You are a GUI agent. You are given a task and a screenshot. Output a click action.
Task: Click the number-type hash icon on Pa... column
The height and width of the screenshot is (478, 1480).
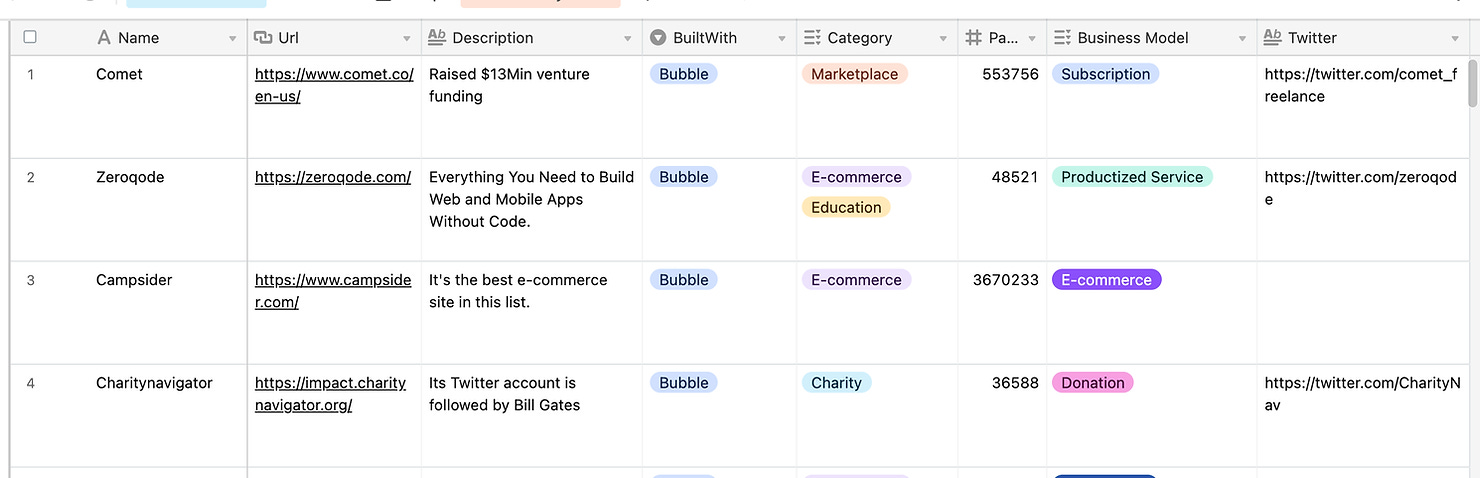[x=973, y=38]
